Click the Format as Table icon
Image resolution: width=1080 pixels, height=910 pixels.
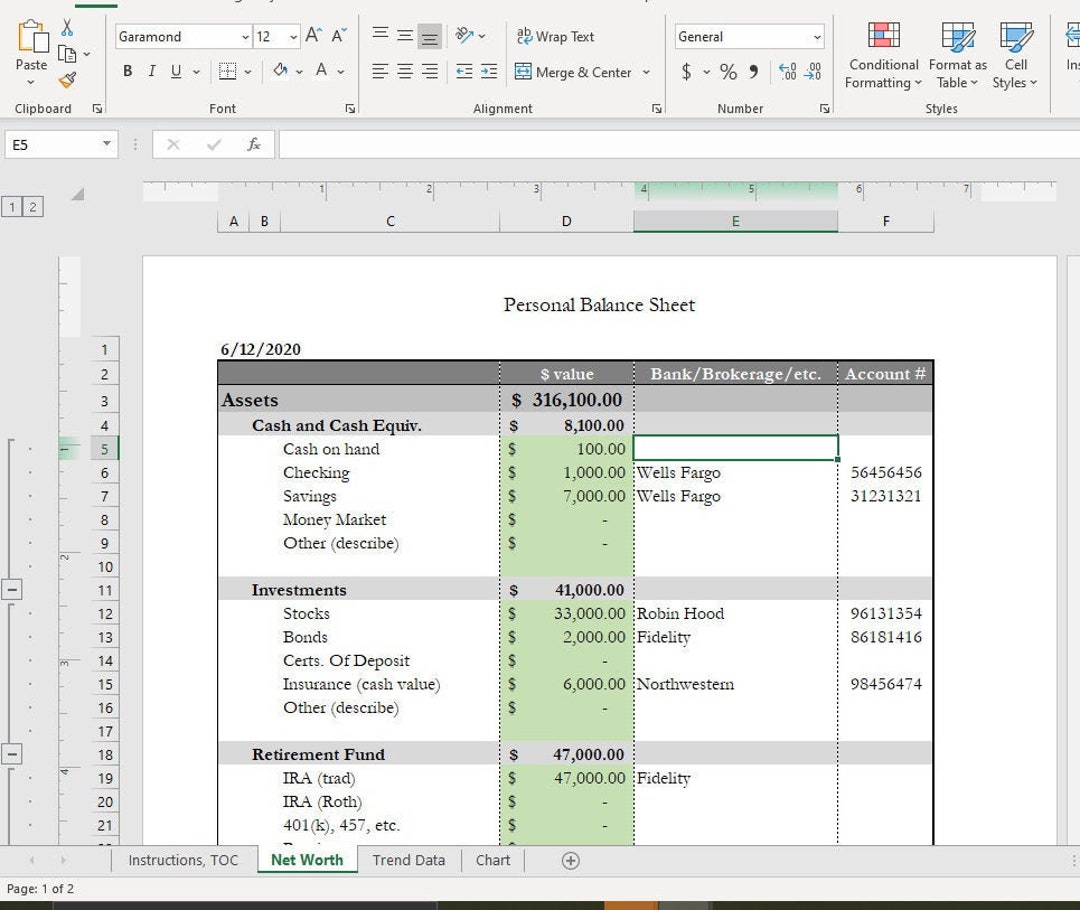pyautogui.click(x=957, y=56)
